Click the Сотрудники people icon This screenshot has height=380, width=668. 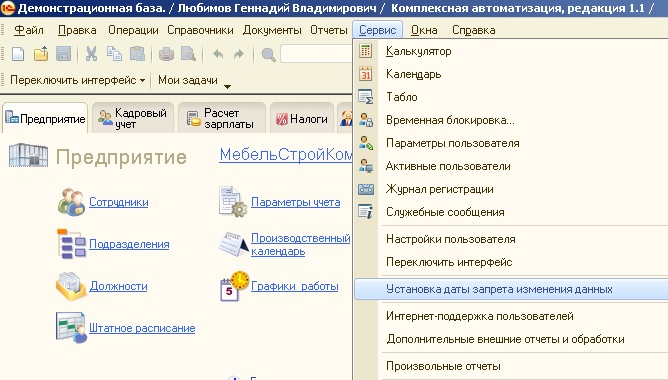click(71, 202)
